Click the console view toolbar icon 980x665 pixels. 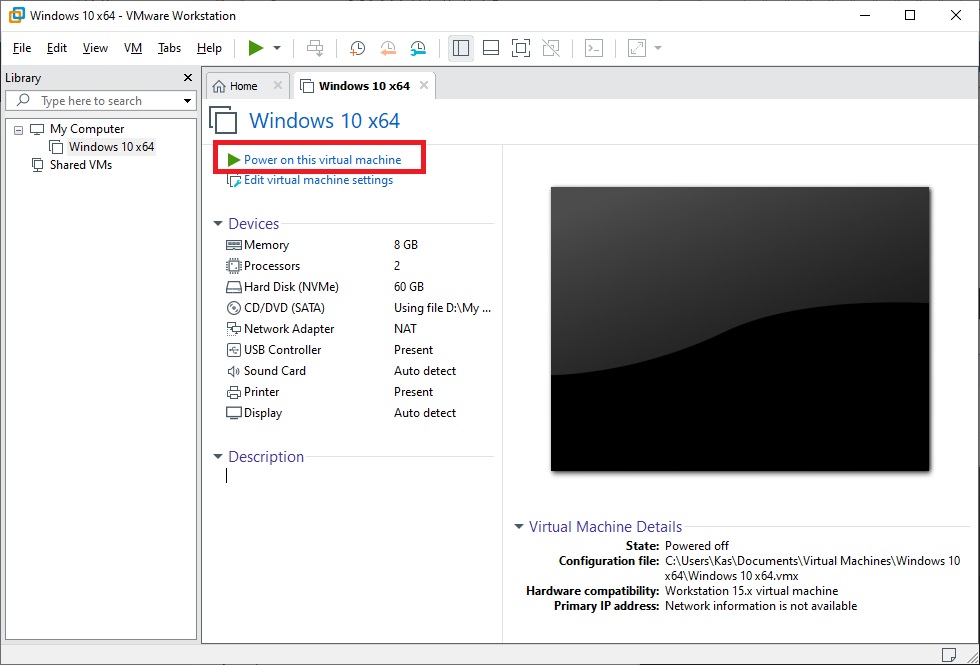(x=594, y=48)
